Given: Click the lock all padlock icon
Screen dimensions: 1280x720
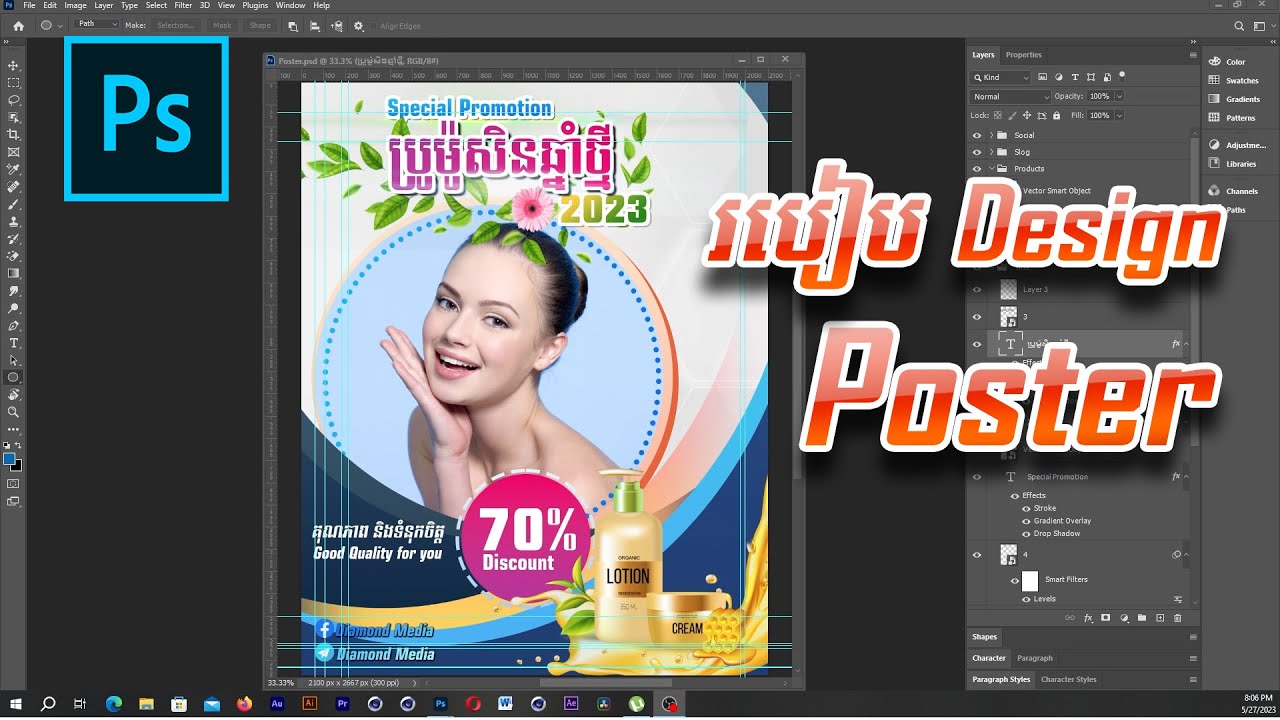Looking at the screenshot, I should [x=1056, y=115].
